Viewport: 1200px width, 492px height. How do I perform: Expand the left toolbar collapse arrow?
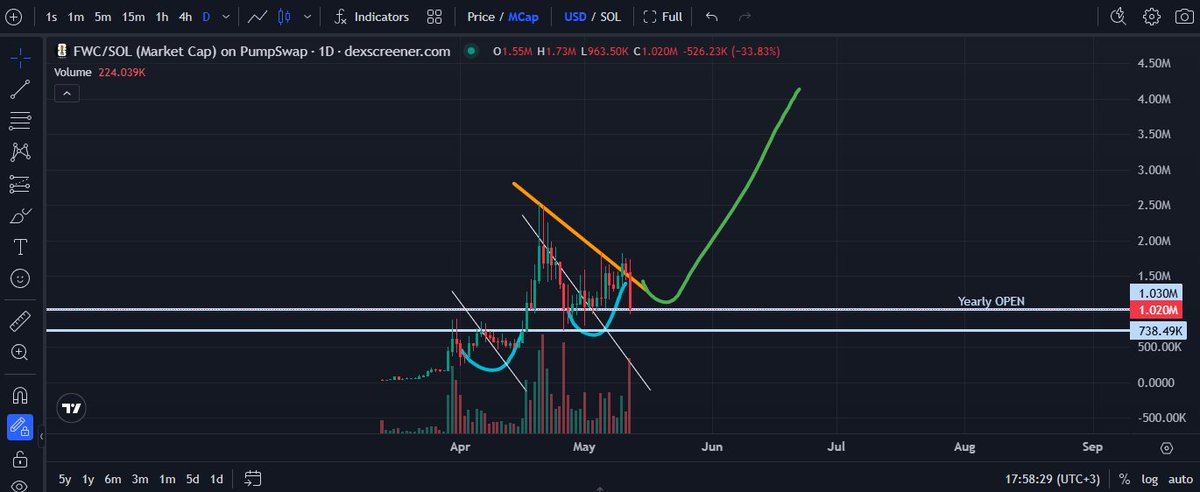tap(42, 437)
